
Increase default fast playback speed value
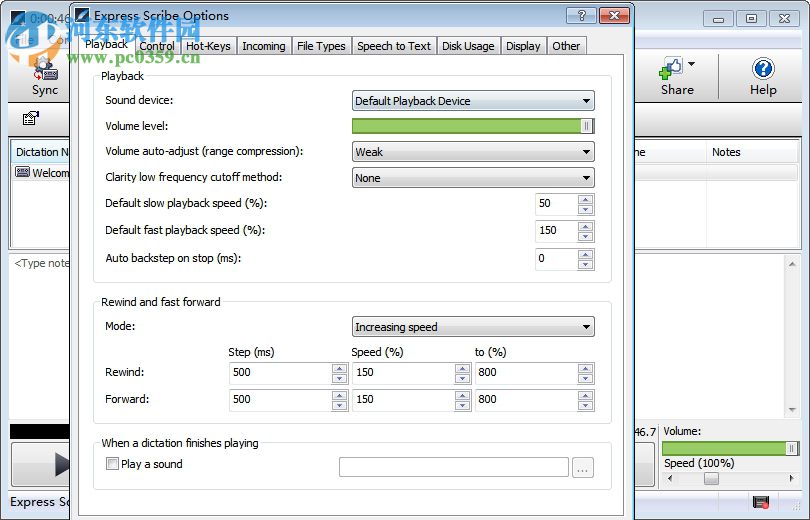(585, 226)
